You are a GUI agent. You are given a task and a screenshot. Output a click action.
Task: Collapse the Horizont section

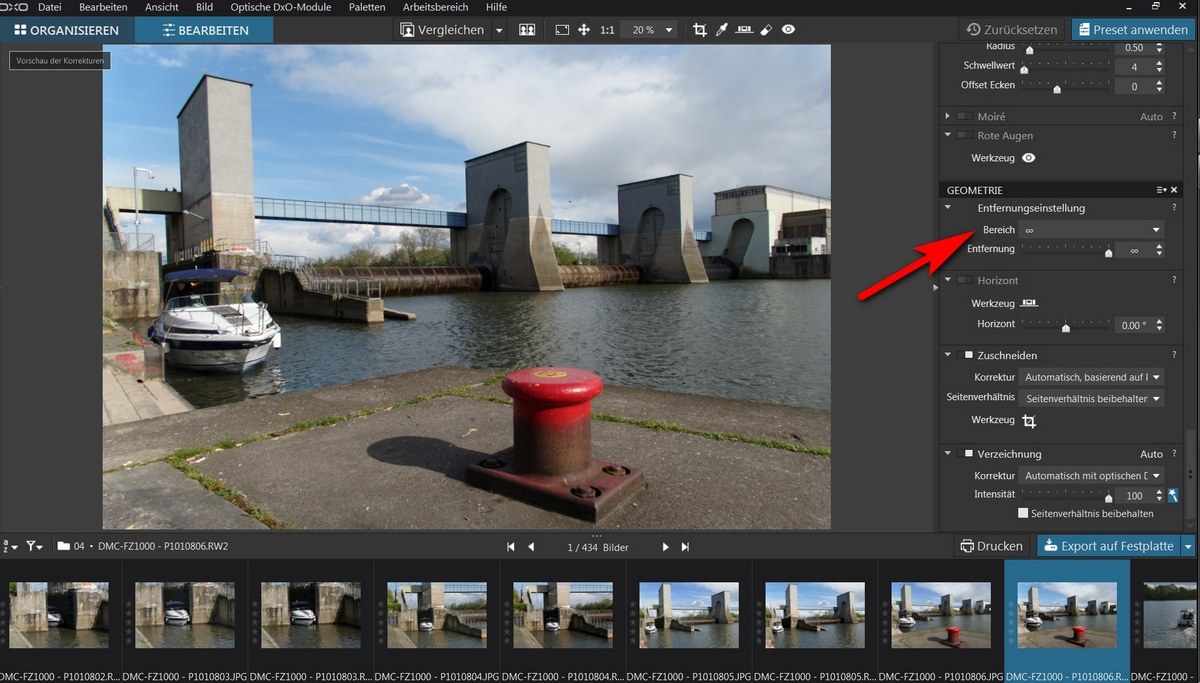[948, 281]
